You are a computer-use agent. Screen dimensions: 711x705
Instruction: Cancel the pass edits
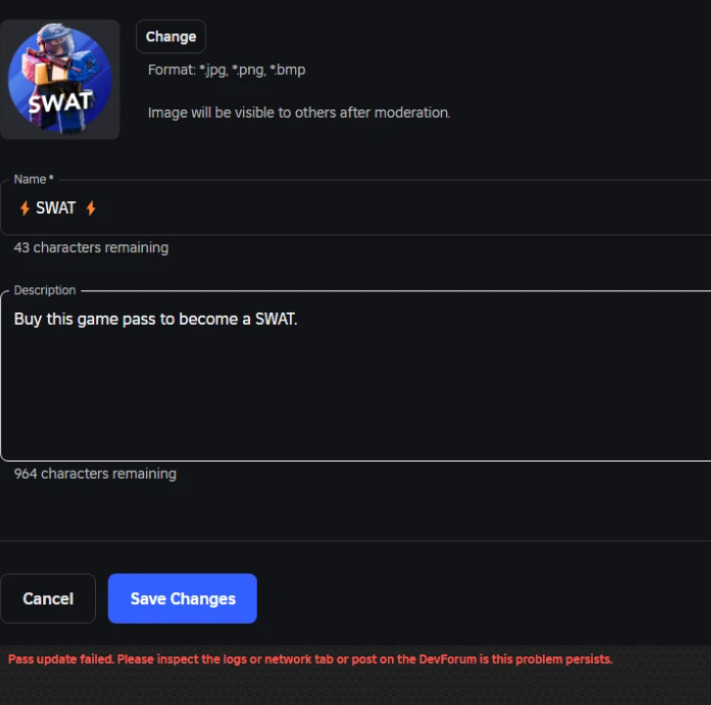(x=48, y=598)
